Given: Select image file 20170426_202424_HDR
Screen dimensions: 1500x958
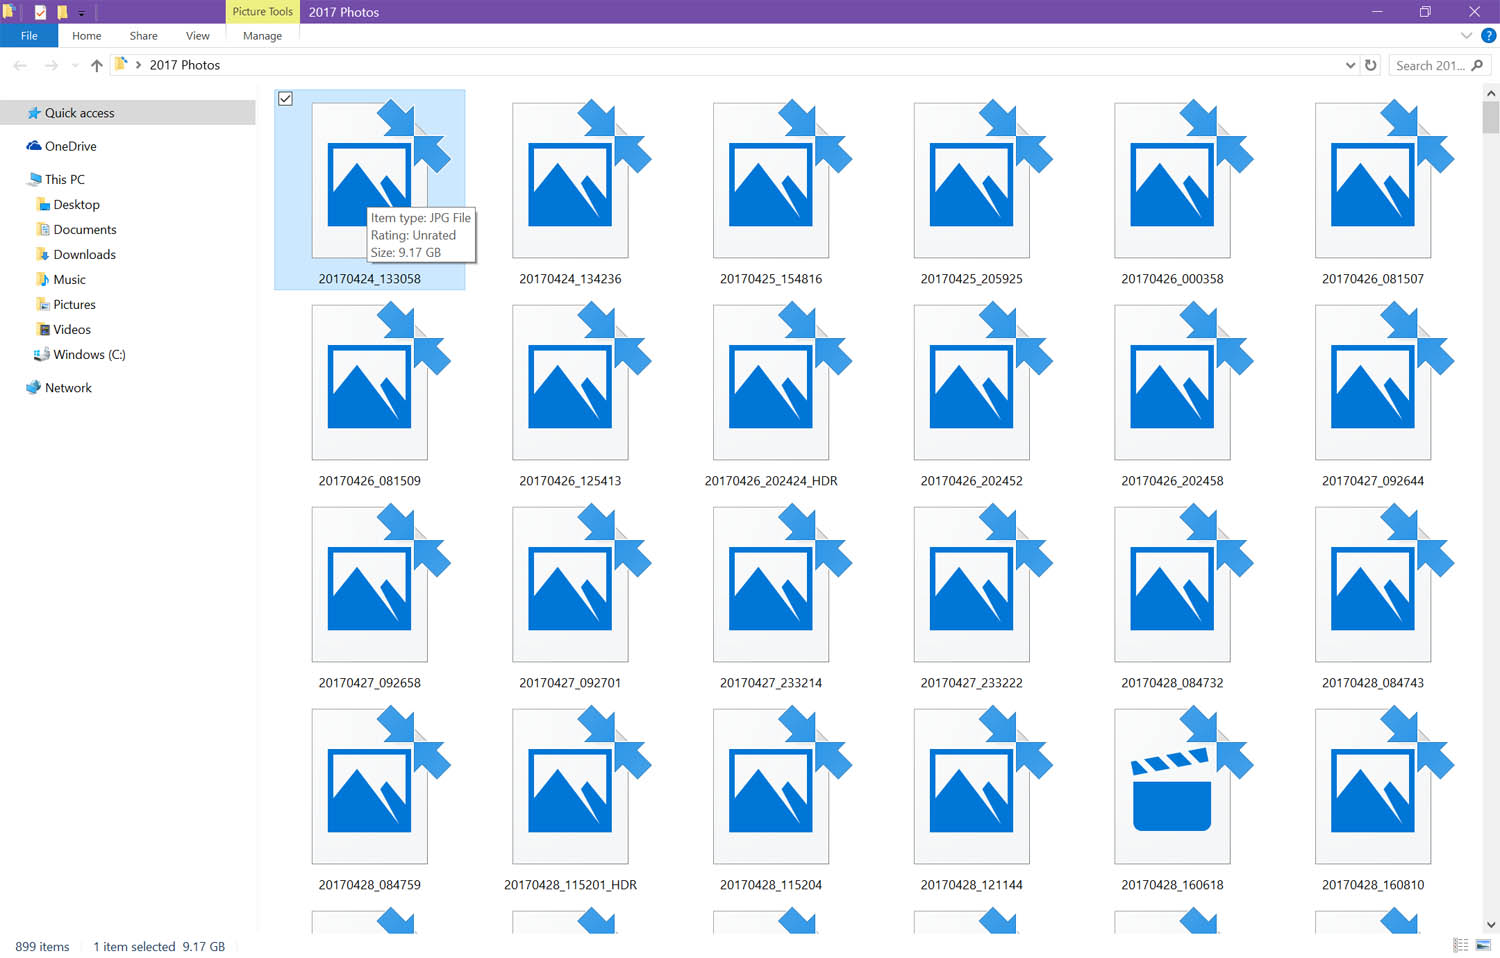Looking at the screenshot, I should click(771, 392).
